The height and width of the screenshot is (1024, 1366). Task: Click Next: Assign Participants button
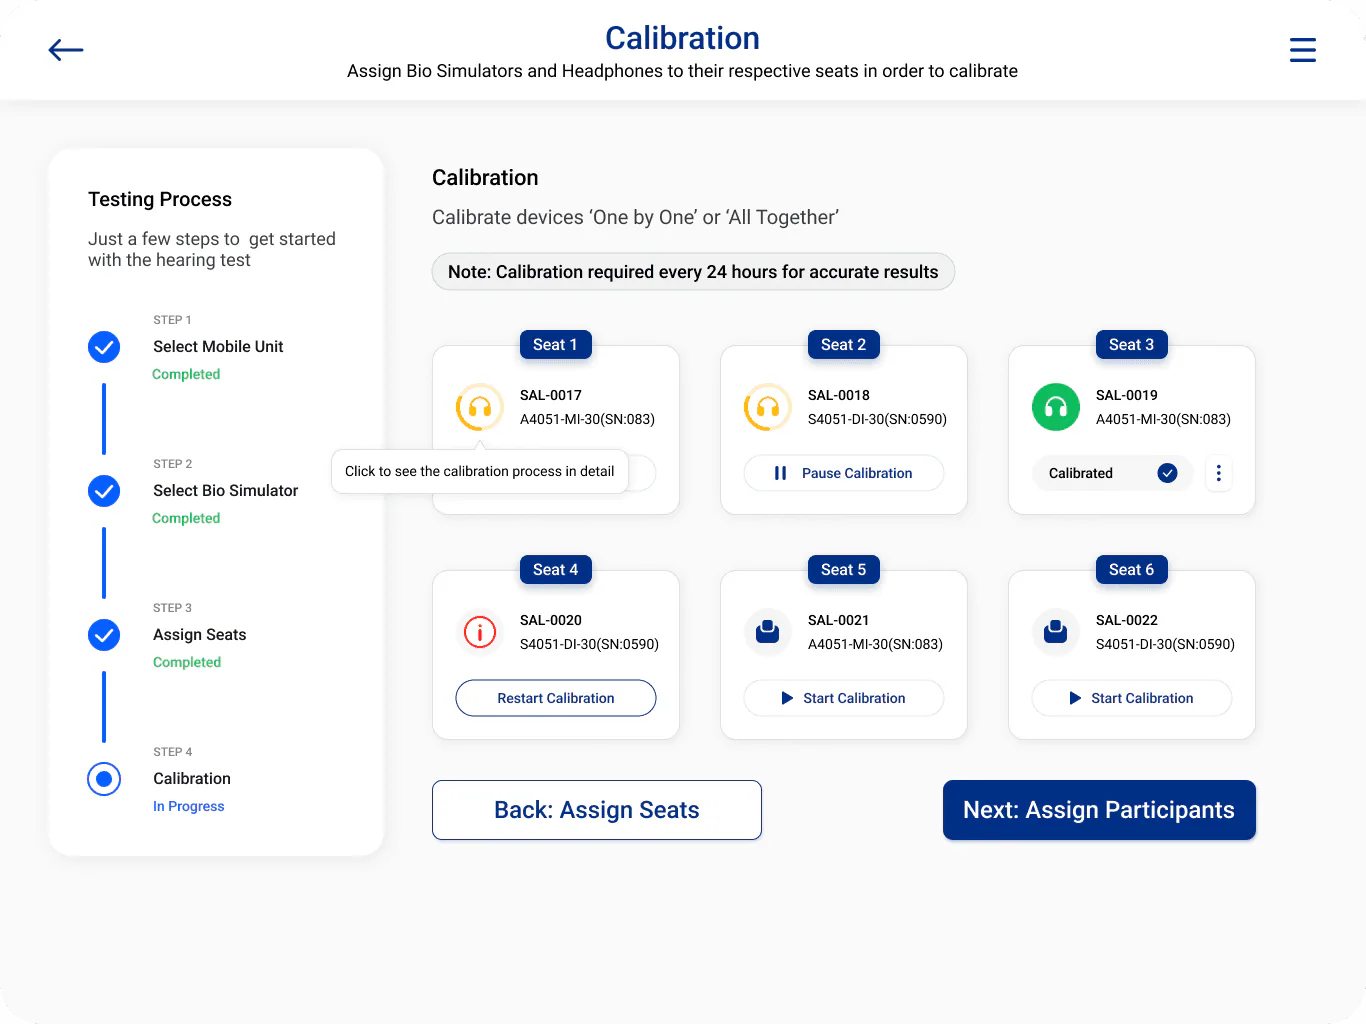[1099, 810]
